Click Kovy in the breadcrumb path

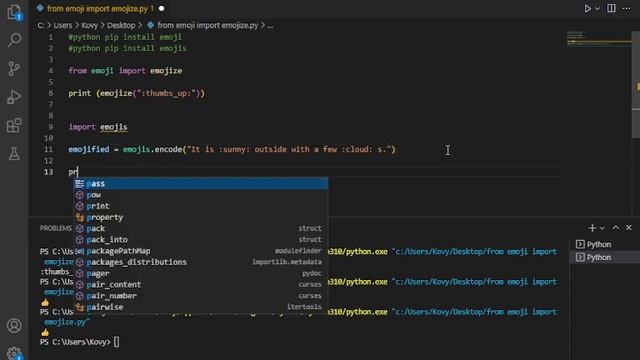89,25
